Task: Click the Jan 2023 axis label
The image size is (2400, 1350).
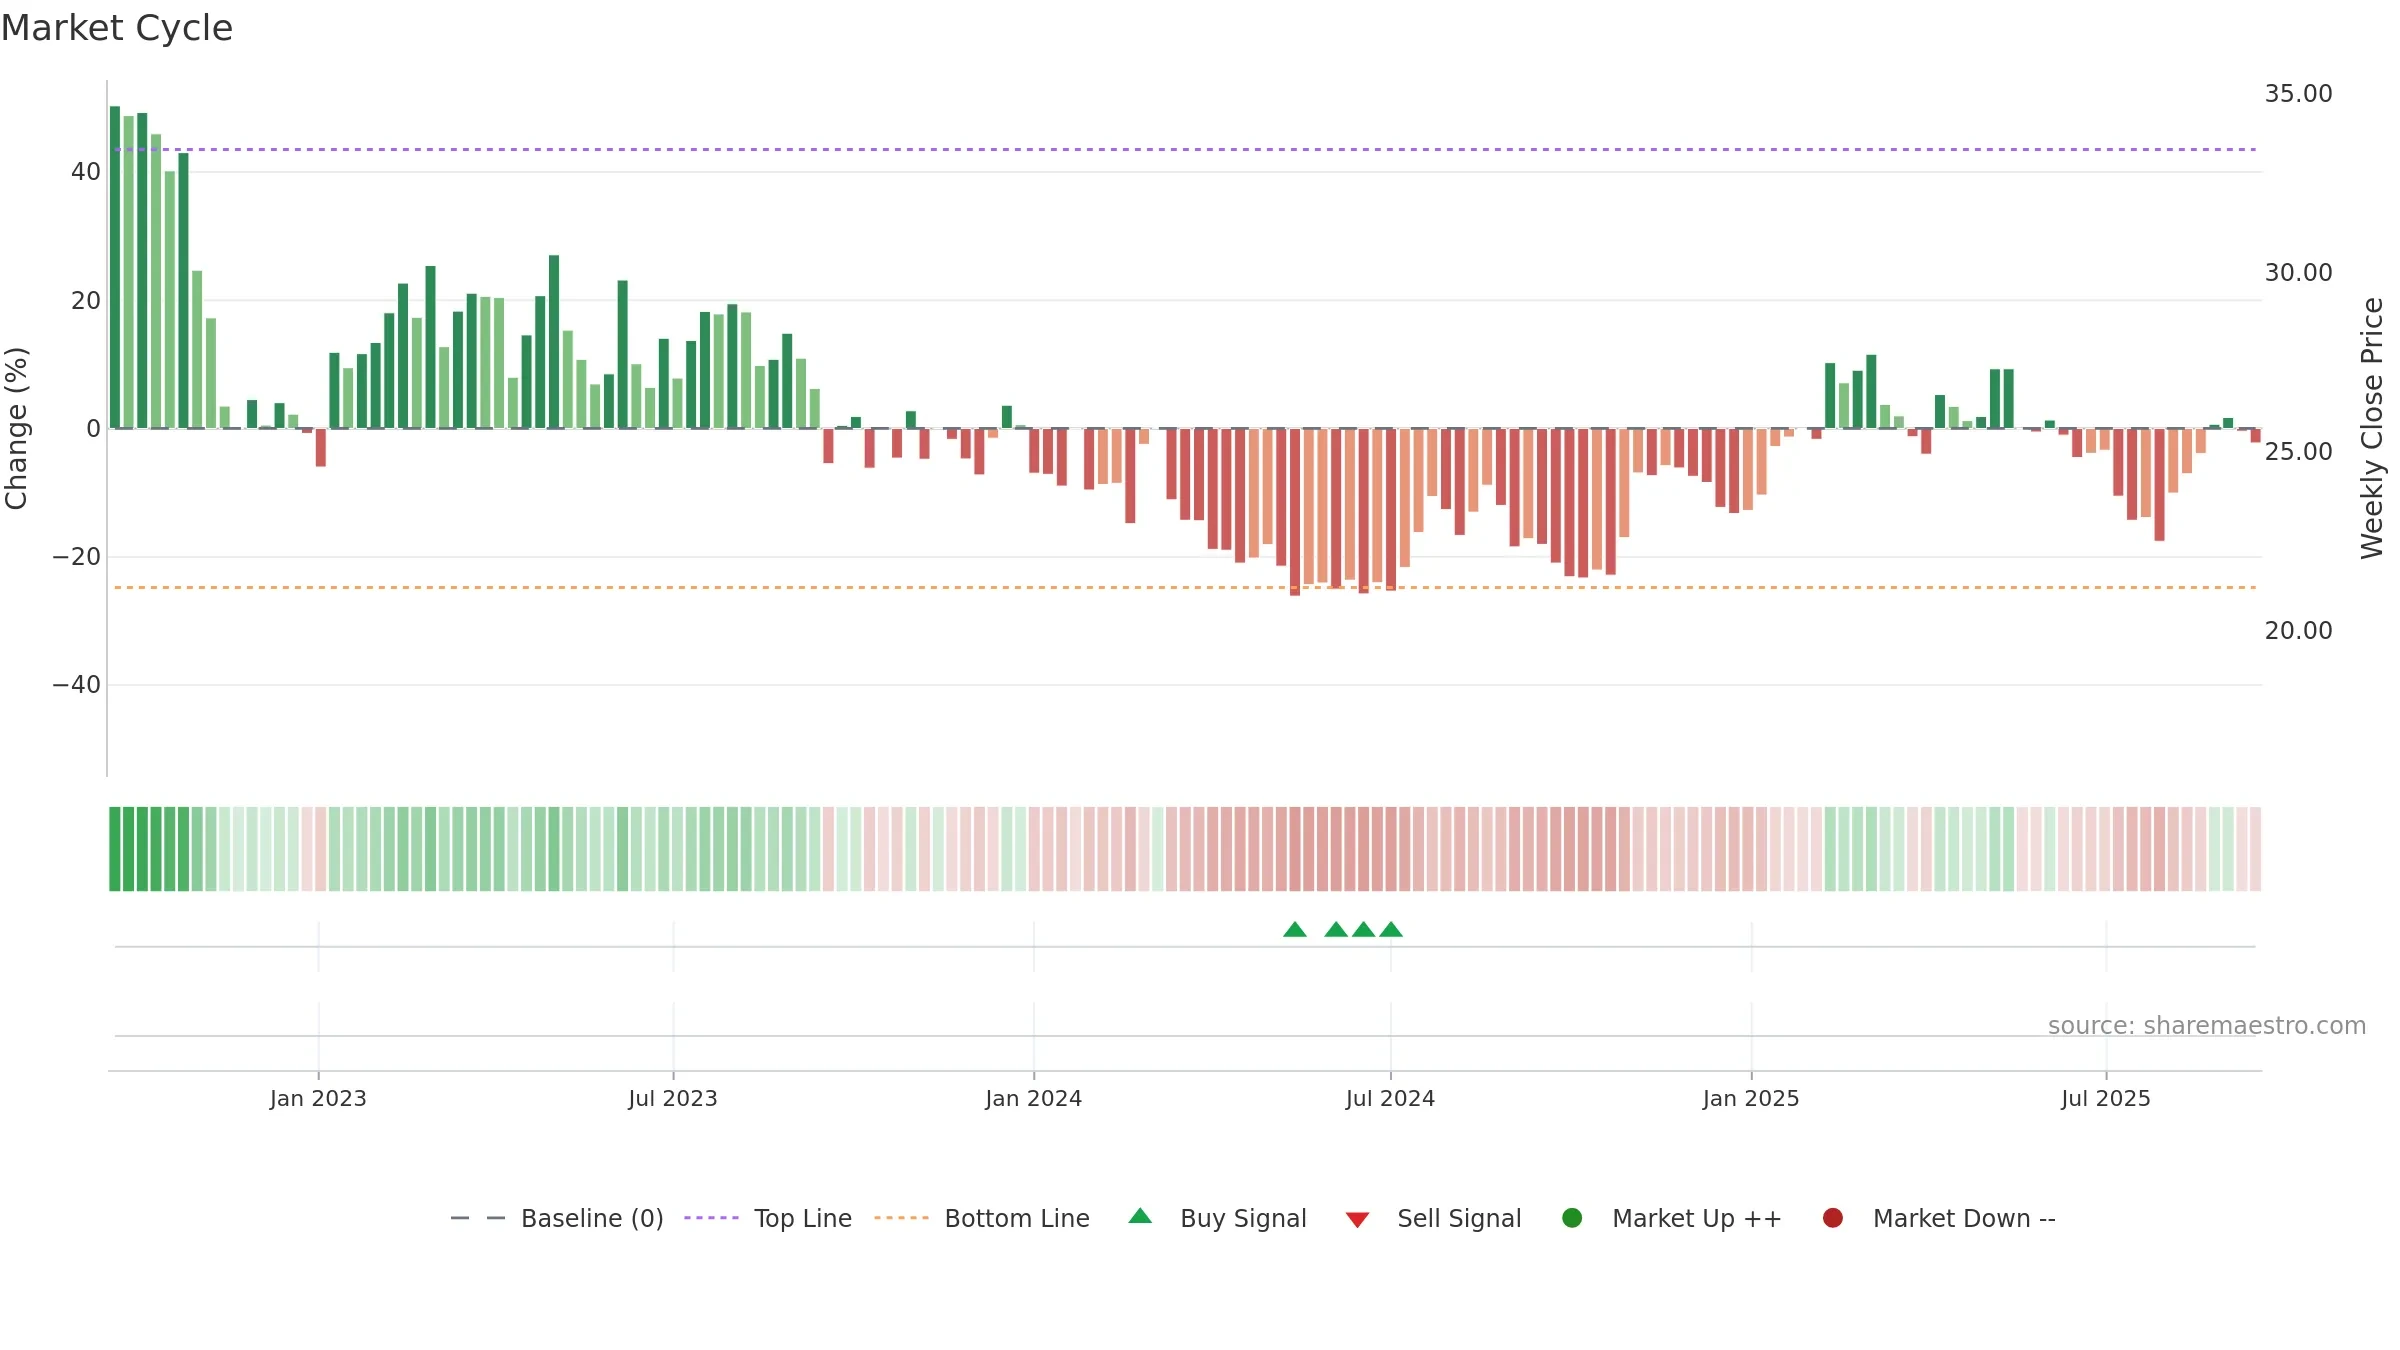Action: click(x=318, y=1099)
